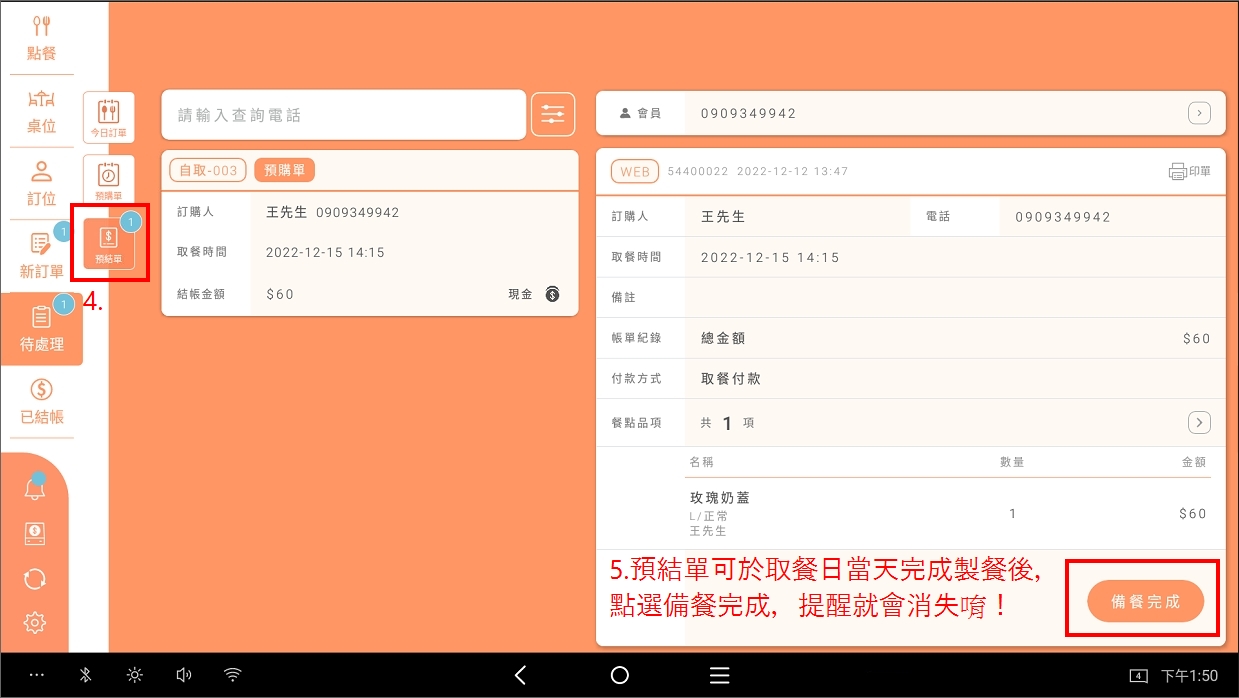Open the 桌位 table layout section
The image size is (1239, 698).
tap(41, 110)
